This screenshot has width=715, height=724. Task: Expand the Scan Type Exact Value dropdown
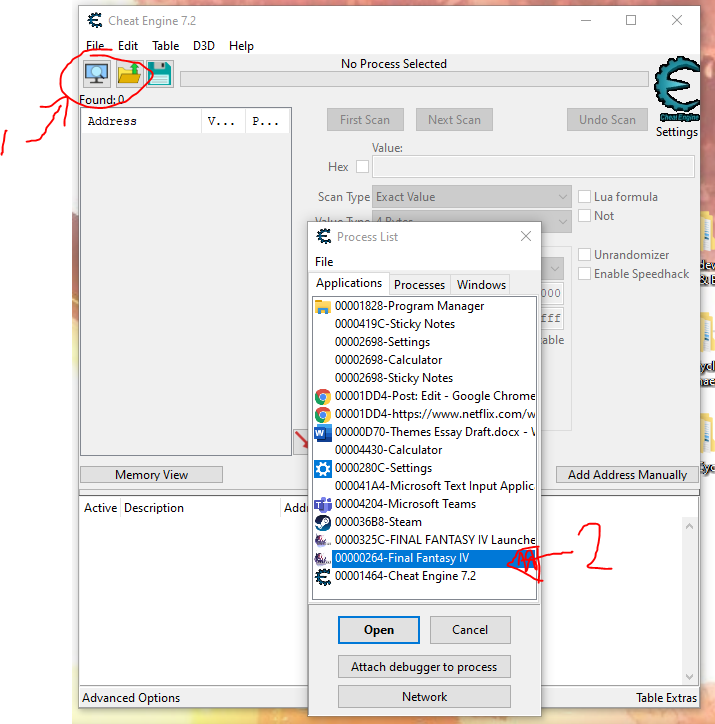[472, 197]
